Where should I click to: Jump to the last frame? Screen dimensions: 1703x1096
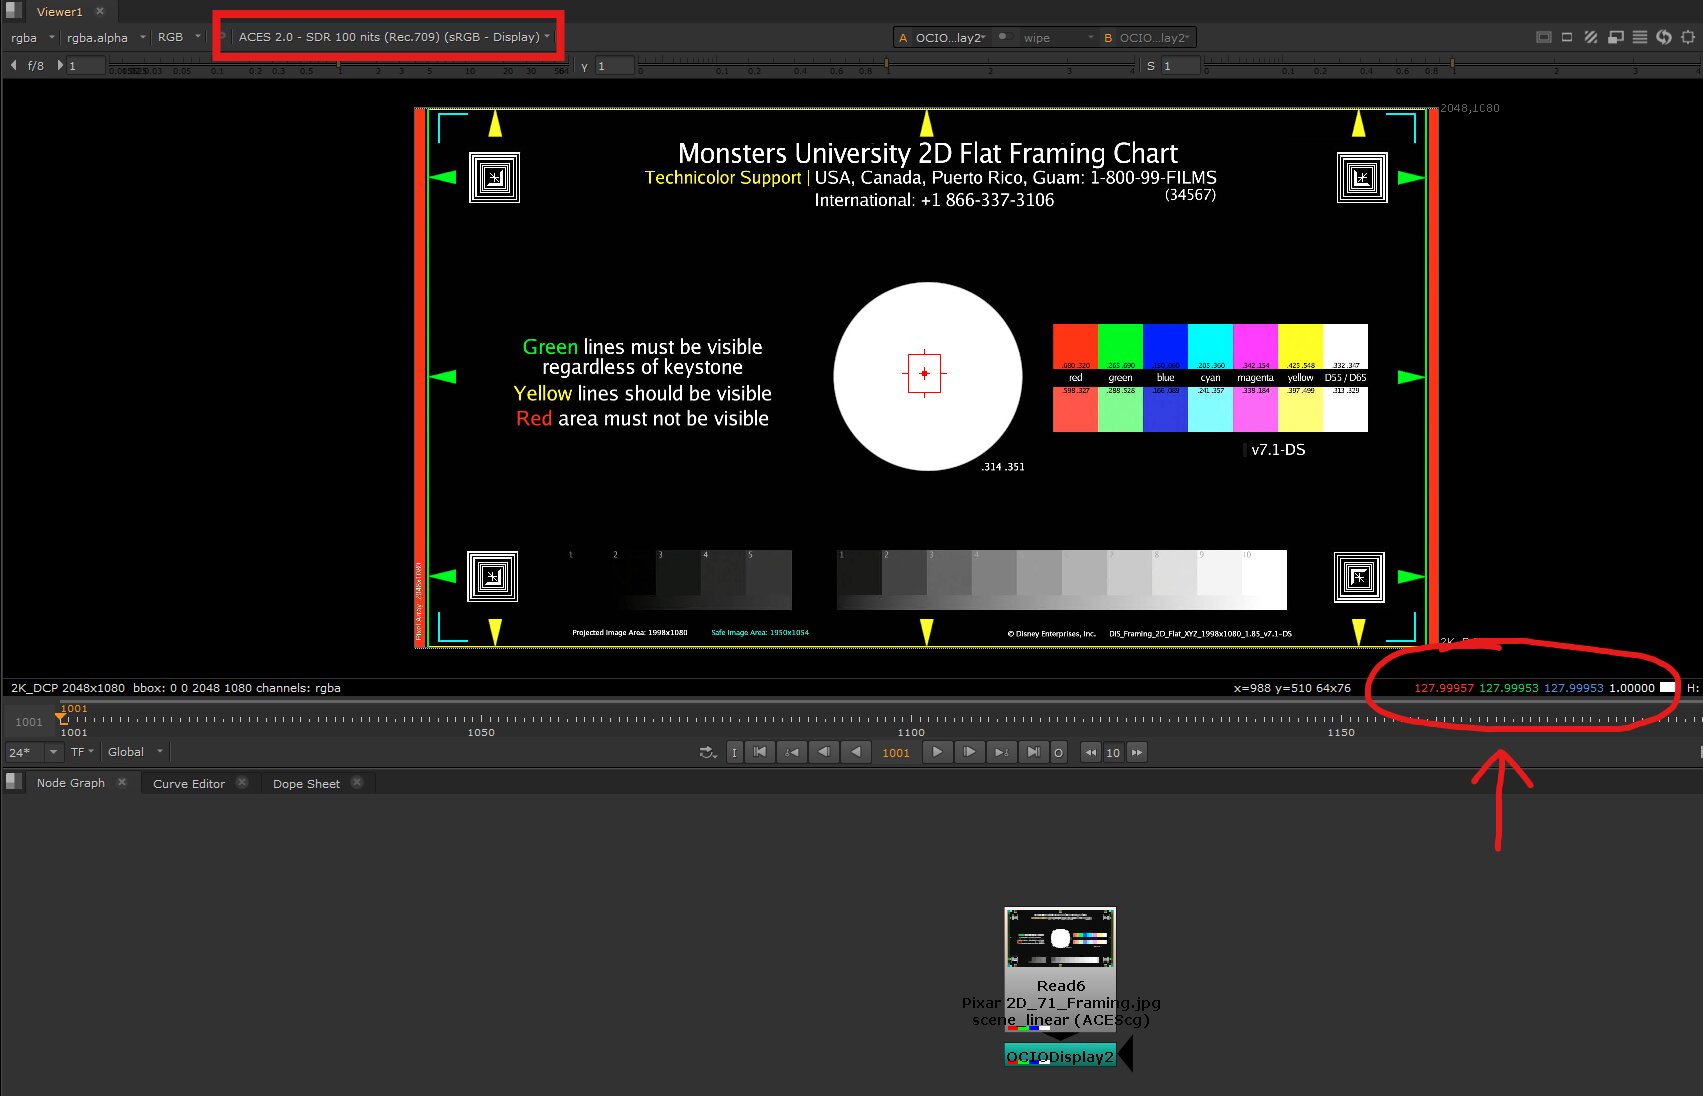pos(1033,752)
